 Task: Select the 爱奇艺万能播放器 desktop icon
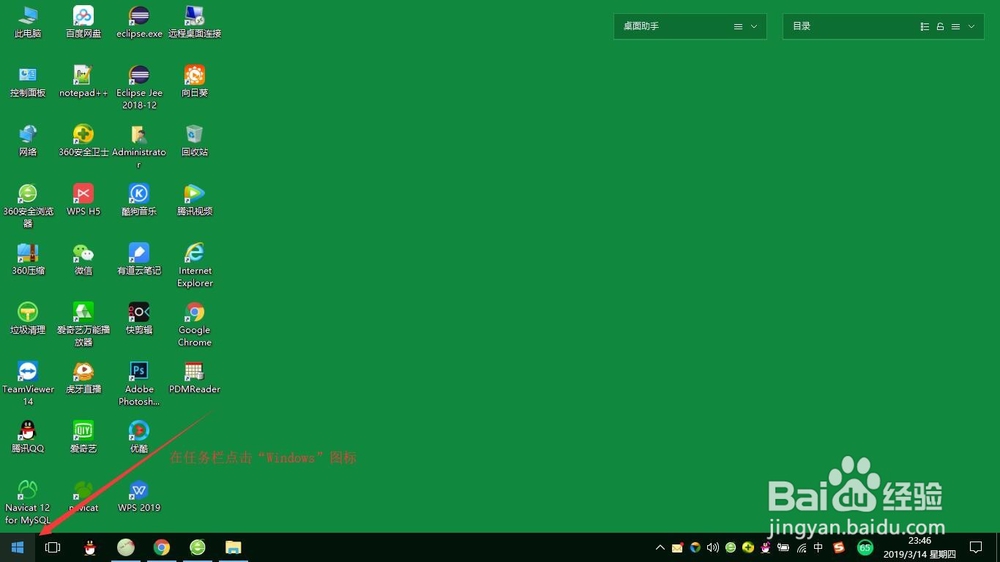(84, 325)
